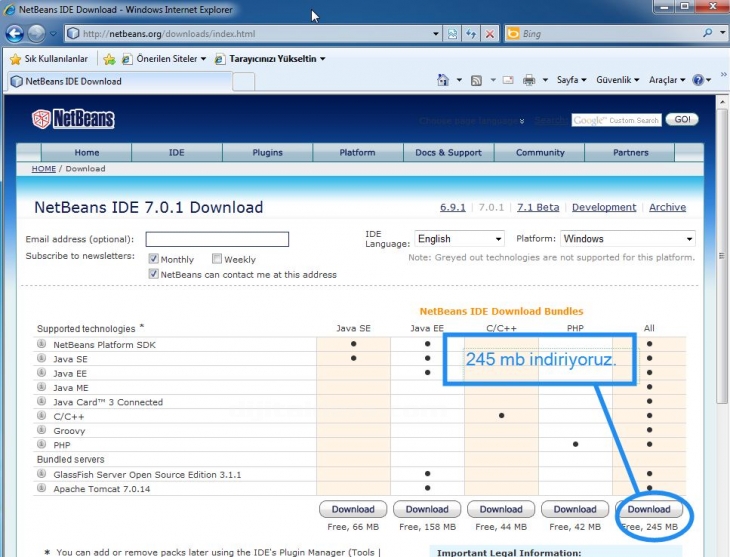This screenshot has width=730, height=557.
Task: Click the Favorites star Sık Kullanılanlar
Action: pyautogui.click(x=15, y=59)
